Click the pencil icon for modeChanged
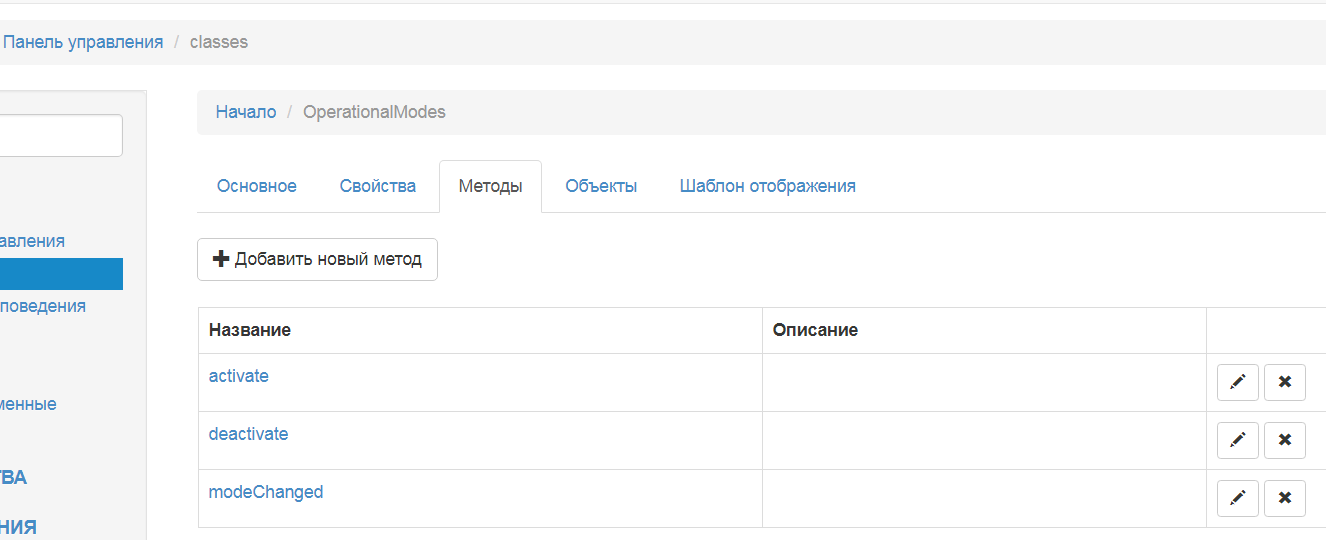 tap(1237, 498)
